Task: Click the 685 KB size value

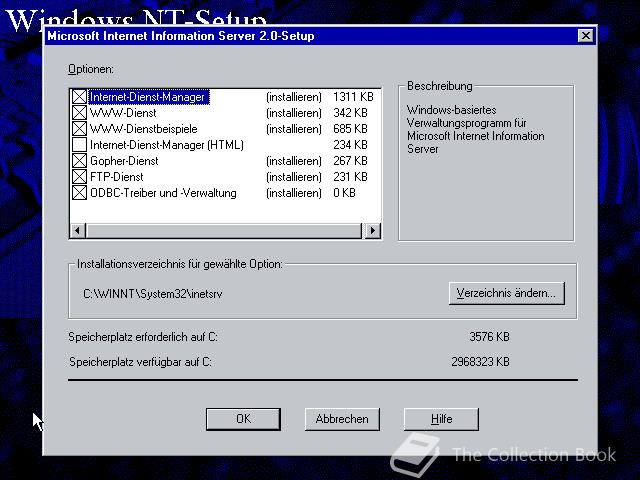Action: 350,129
